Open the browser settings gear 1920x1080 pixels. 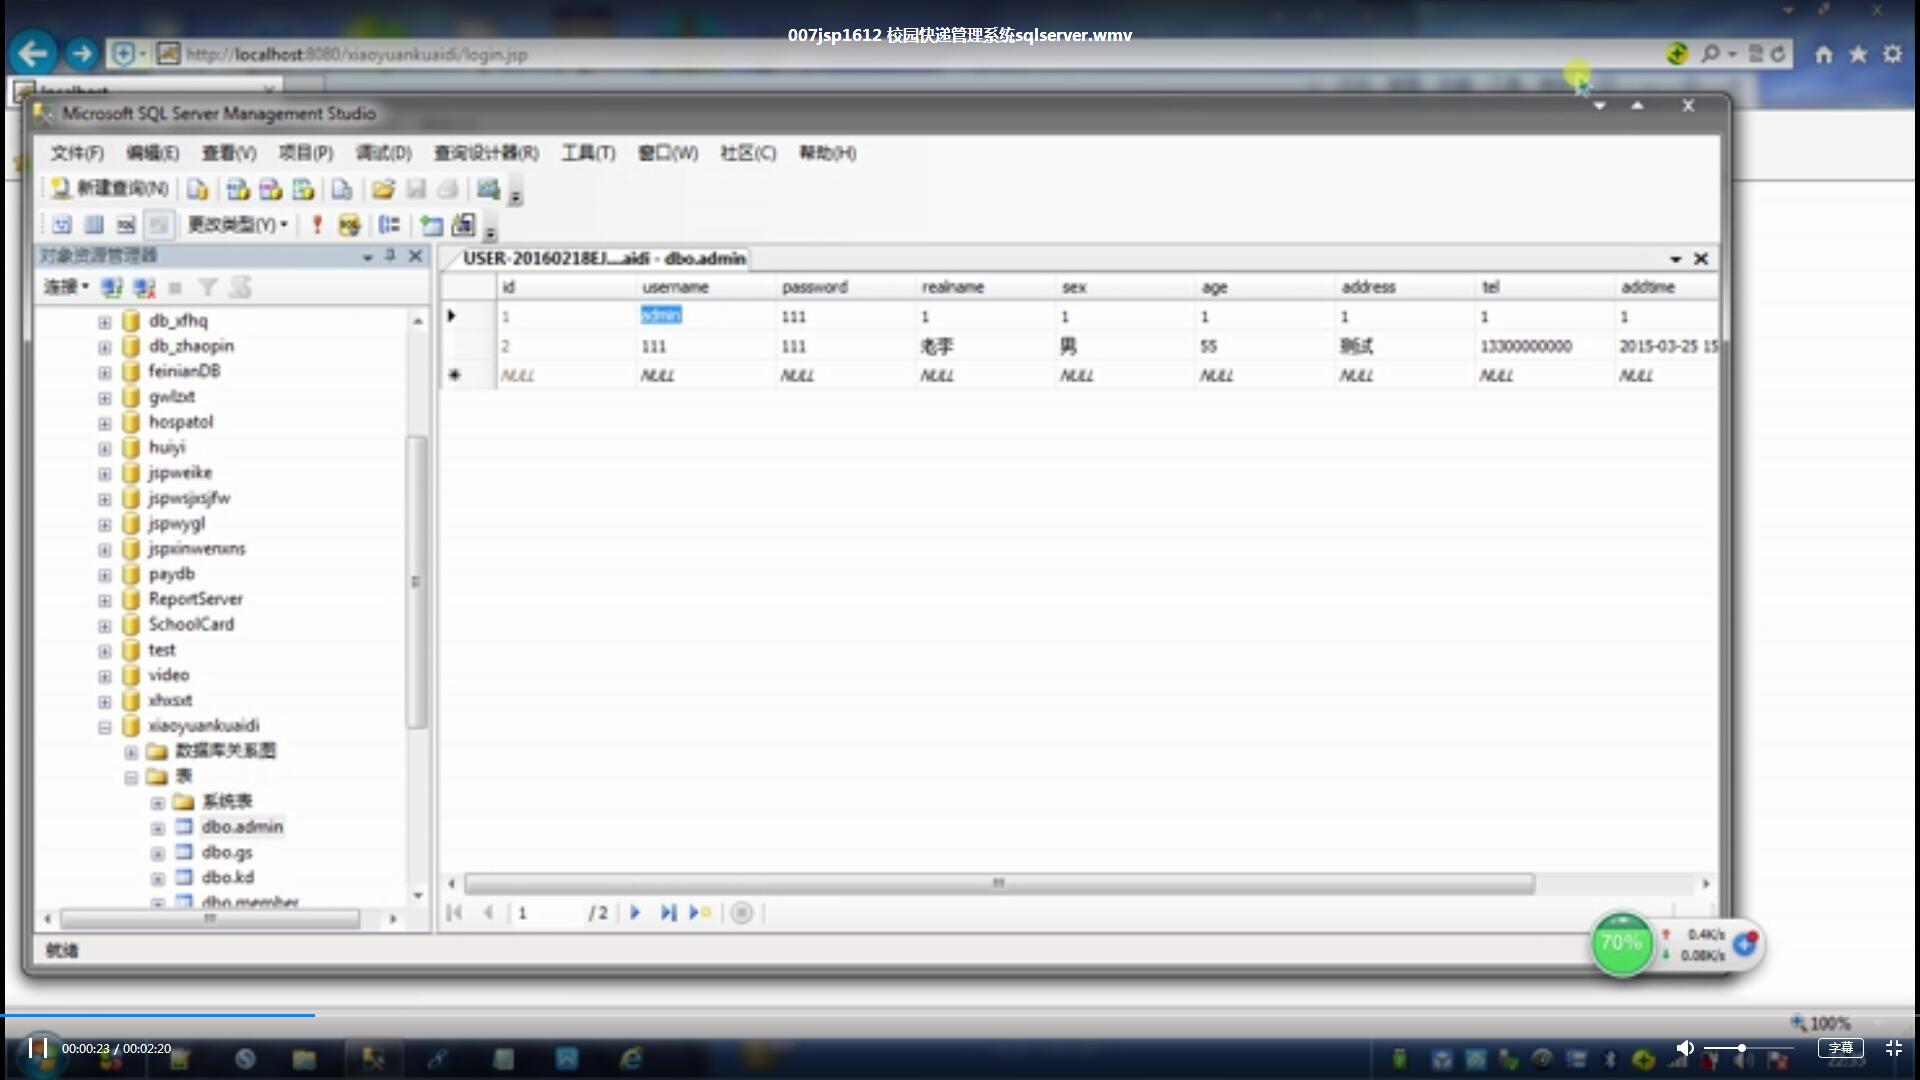pos(1892,54)
